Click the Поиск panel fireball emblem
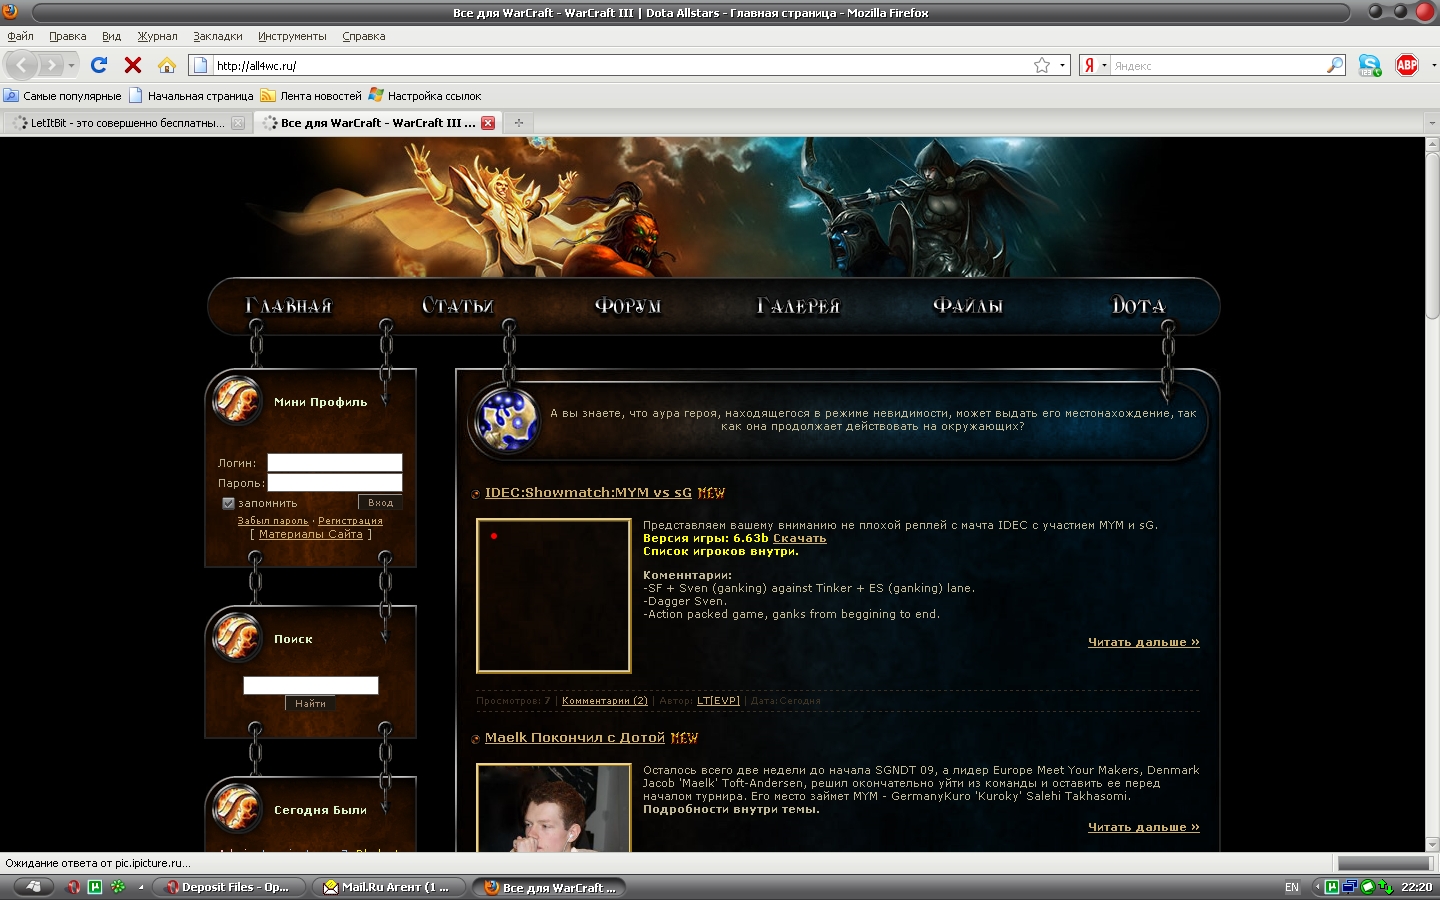Image resolution: width=1440 pixels, height=900 pixels. pyautogui.click(x=237, y=637)
